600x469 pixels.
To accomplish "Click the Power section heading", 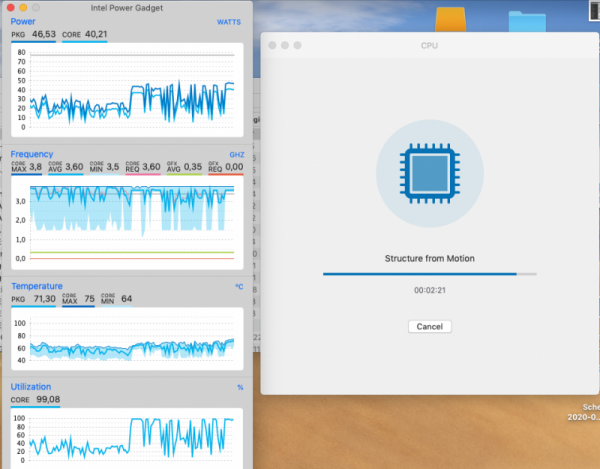I will click(x=22, y=20).
